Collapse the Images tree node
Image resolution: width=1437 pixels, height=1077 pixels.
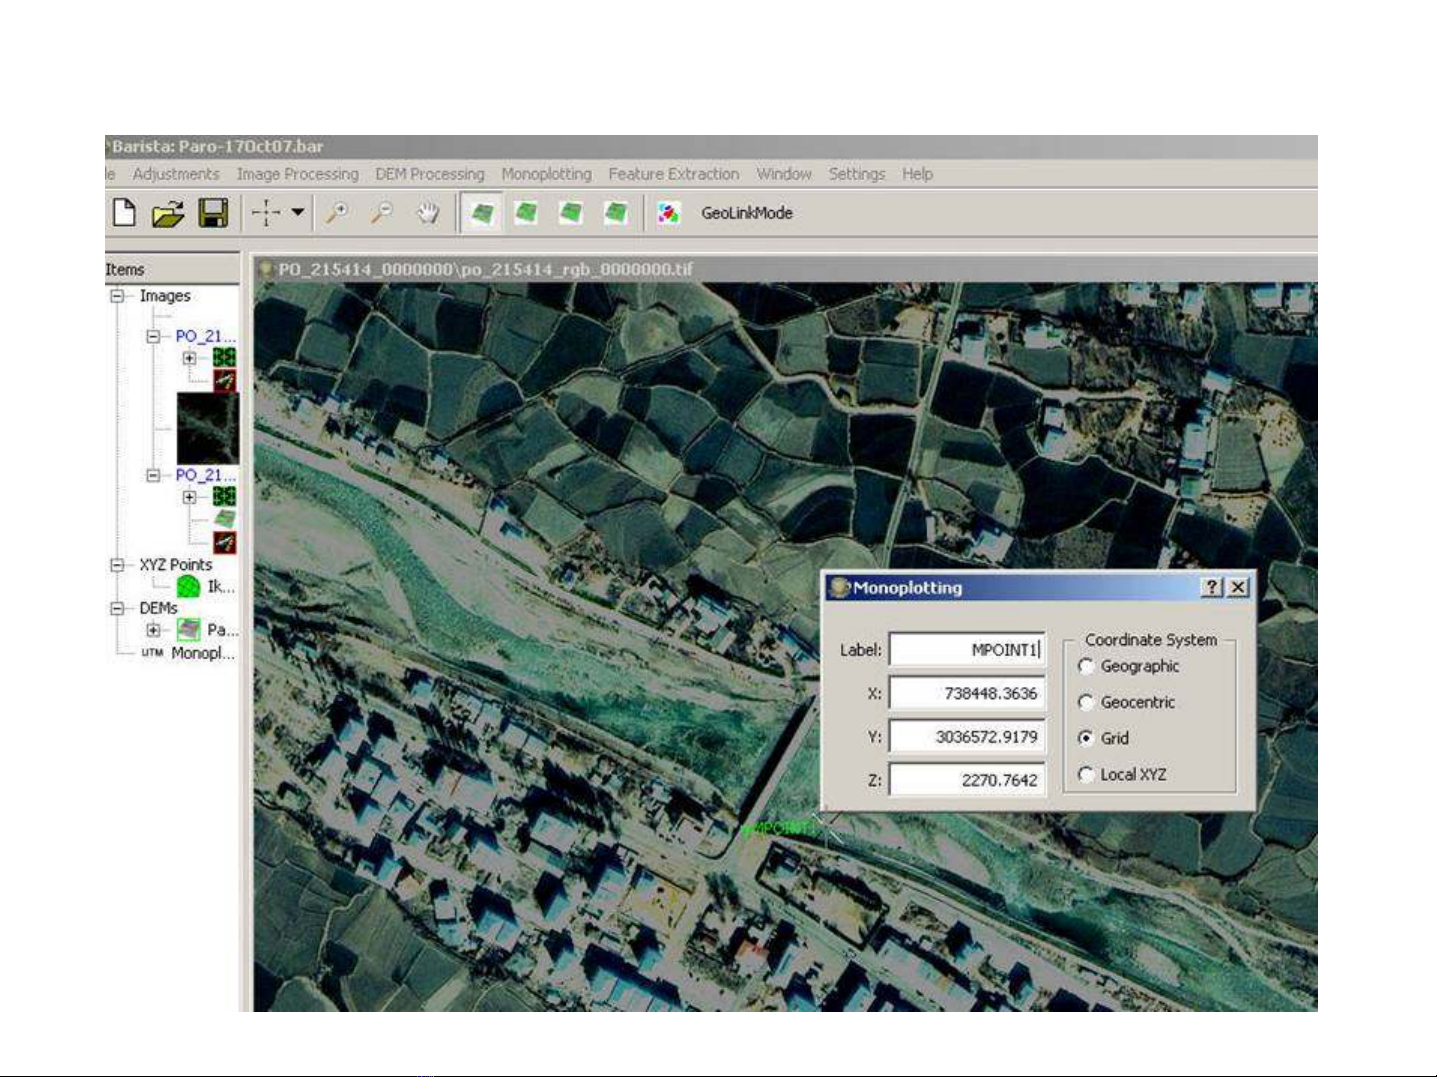(x=118, y=296)
